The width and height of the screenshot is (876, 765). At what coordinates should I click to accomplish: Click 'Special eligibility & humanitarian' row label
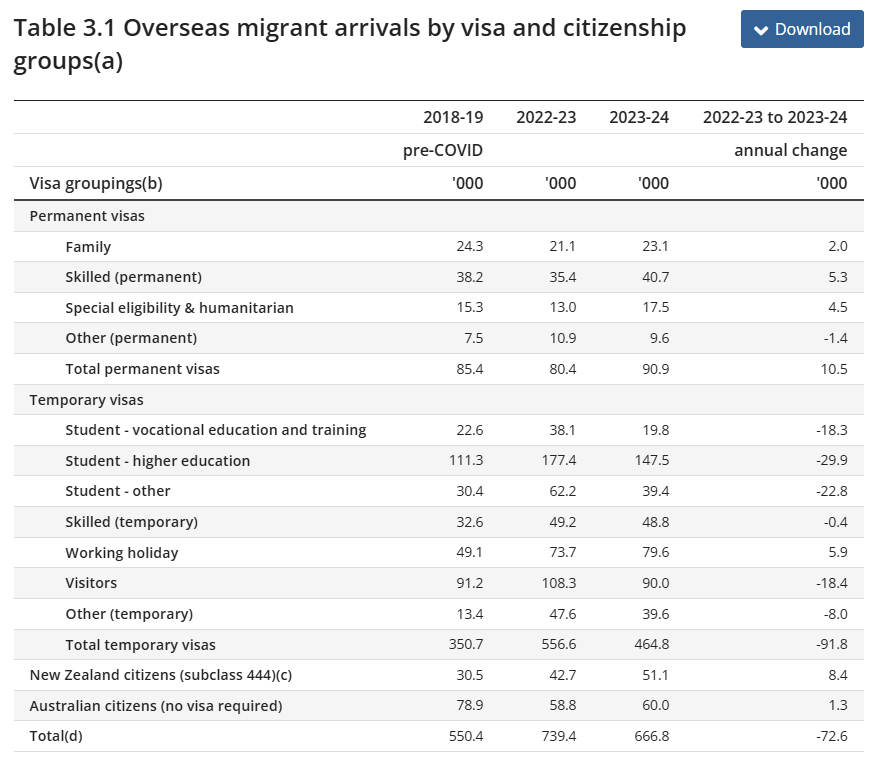(179, 308)
